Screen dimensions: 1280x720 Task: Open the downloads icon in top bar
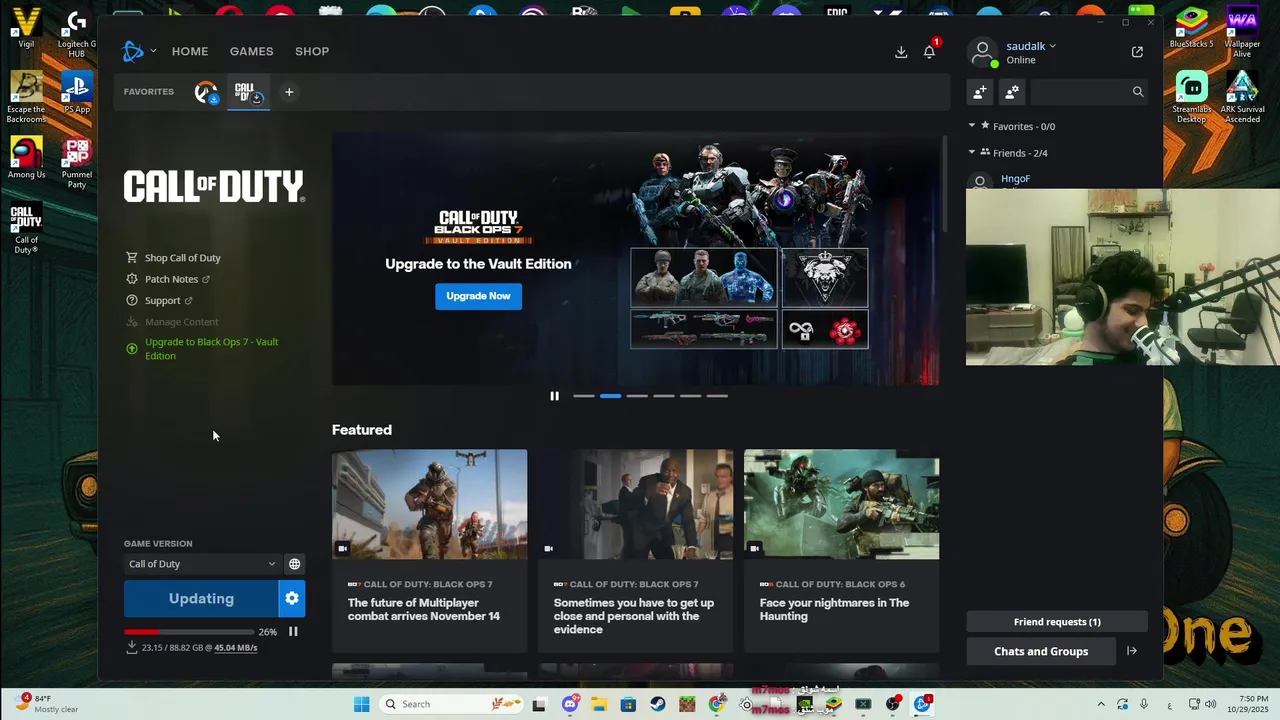[x=901, y=52]
